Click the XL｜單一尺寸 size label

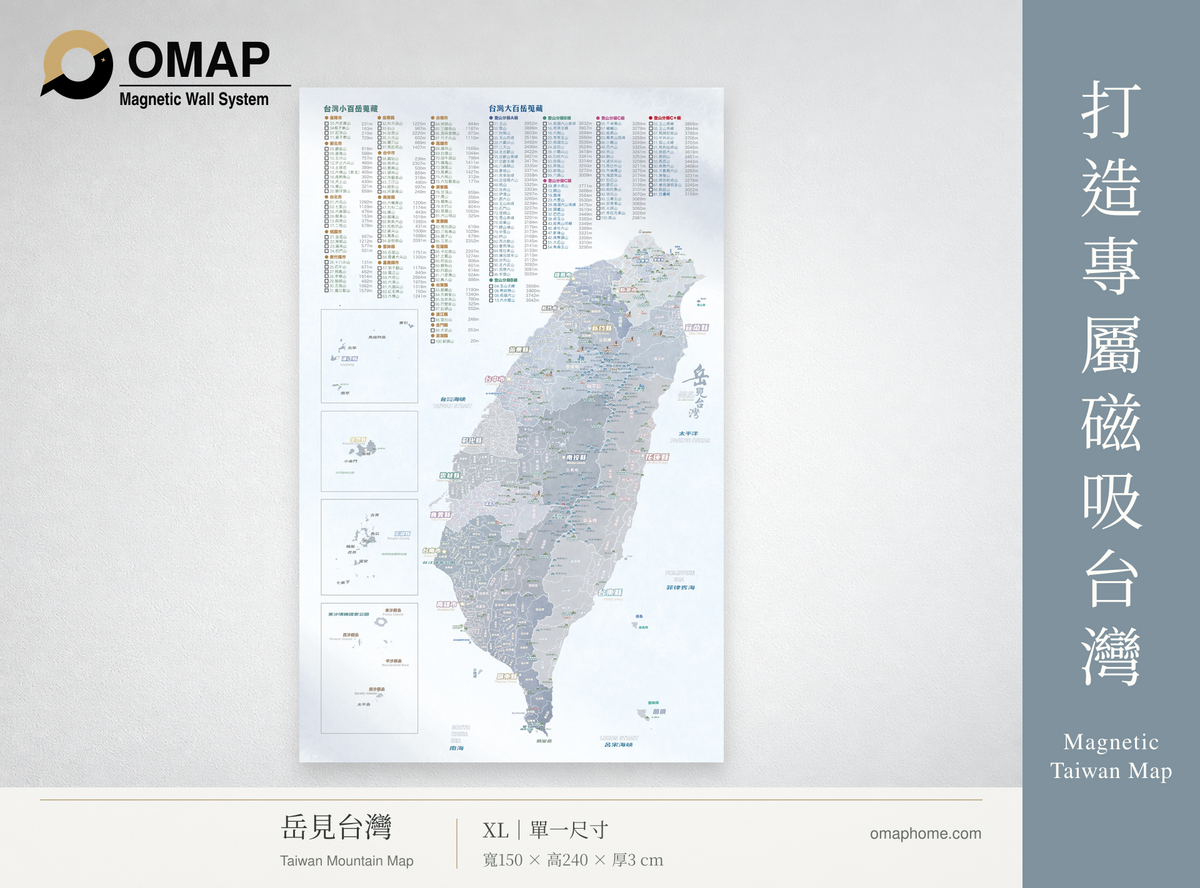[545, 830]
